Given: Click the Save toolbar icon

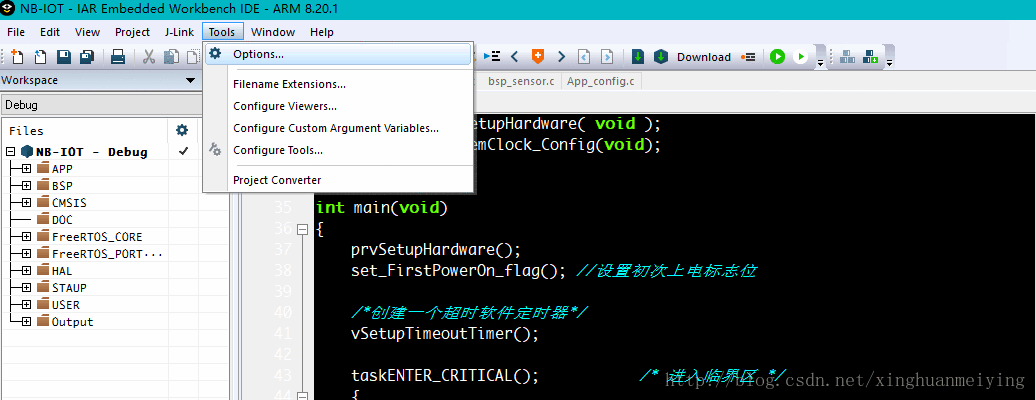Looking at the screenshot, I should pyautogui.click(x=63, y=57).
